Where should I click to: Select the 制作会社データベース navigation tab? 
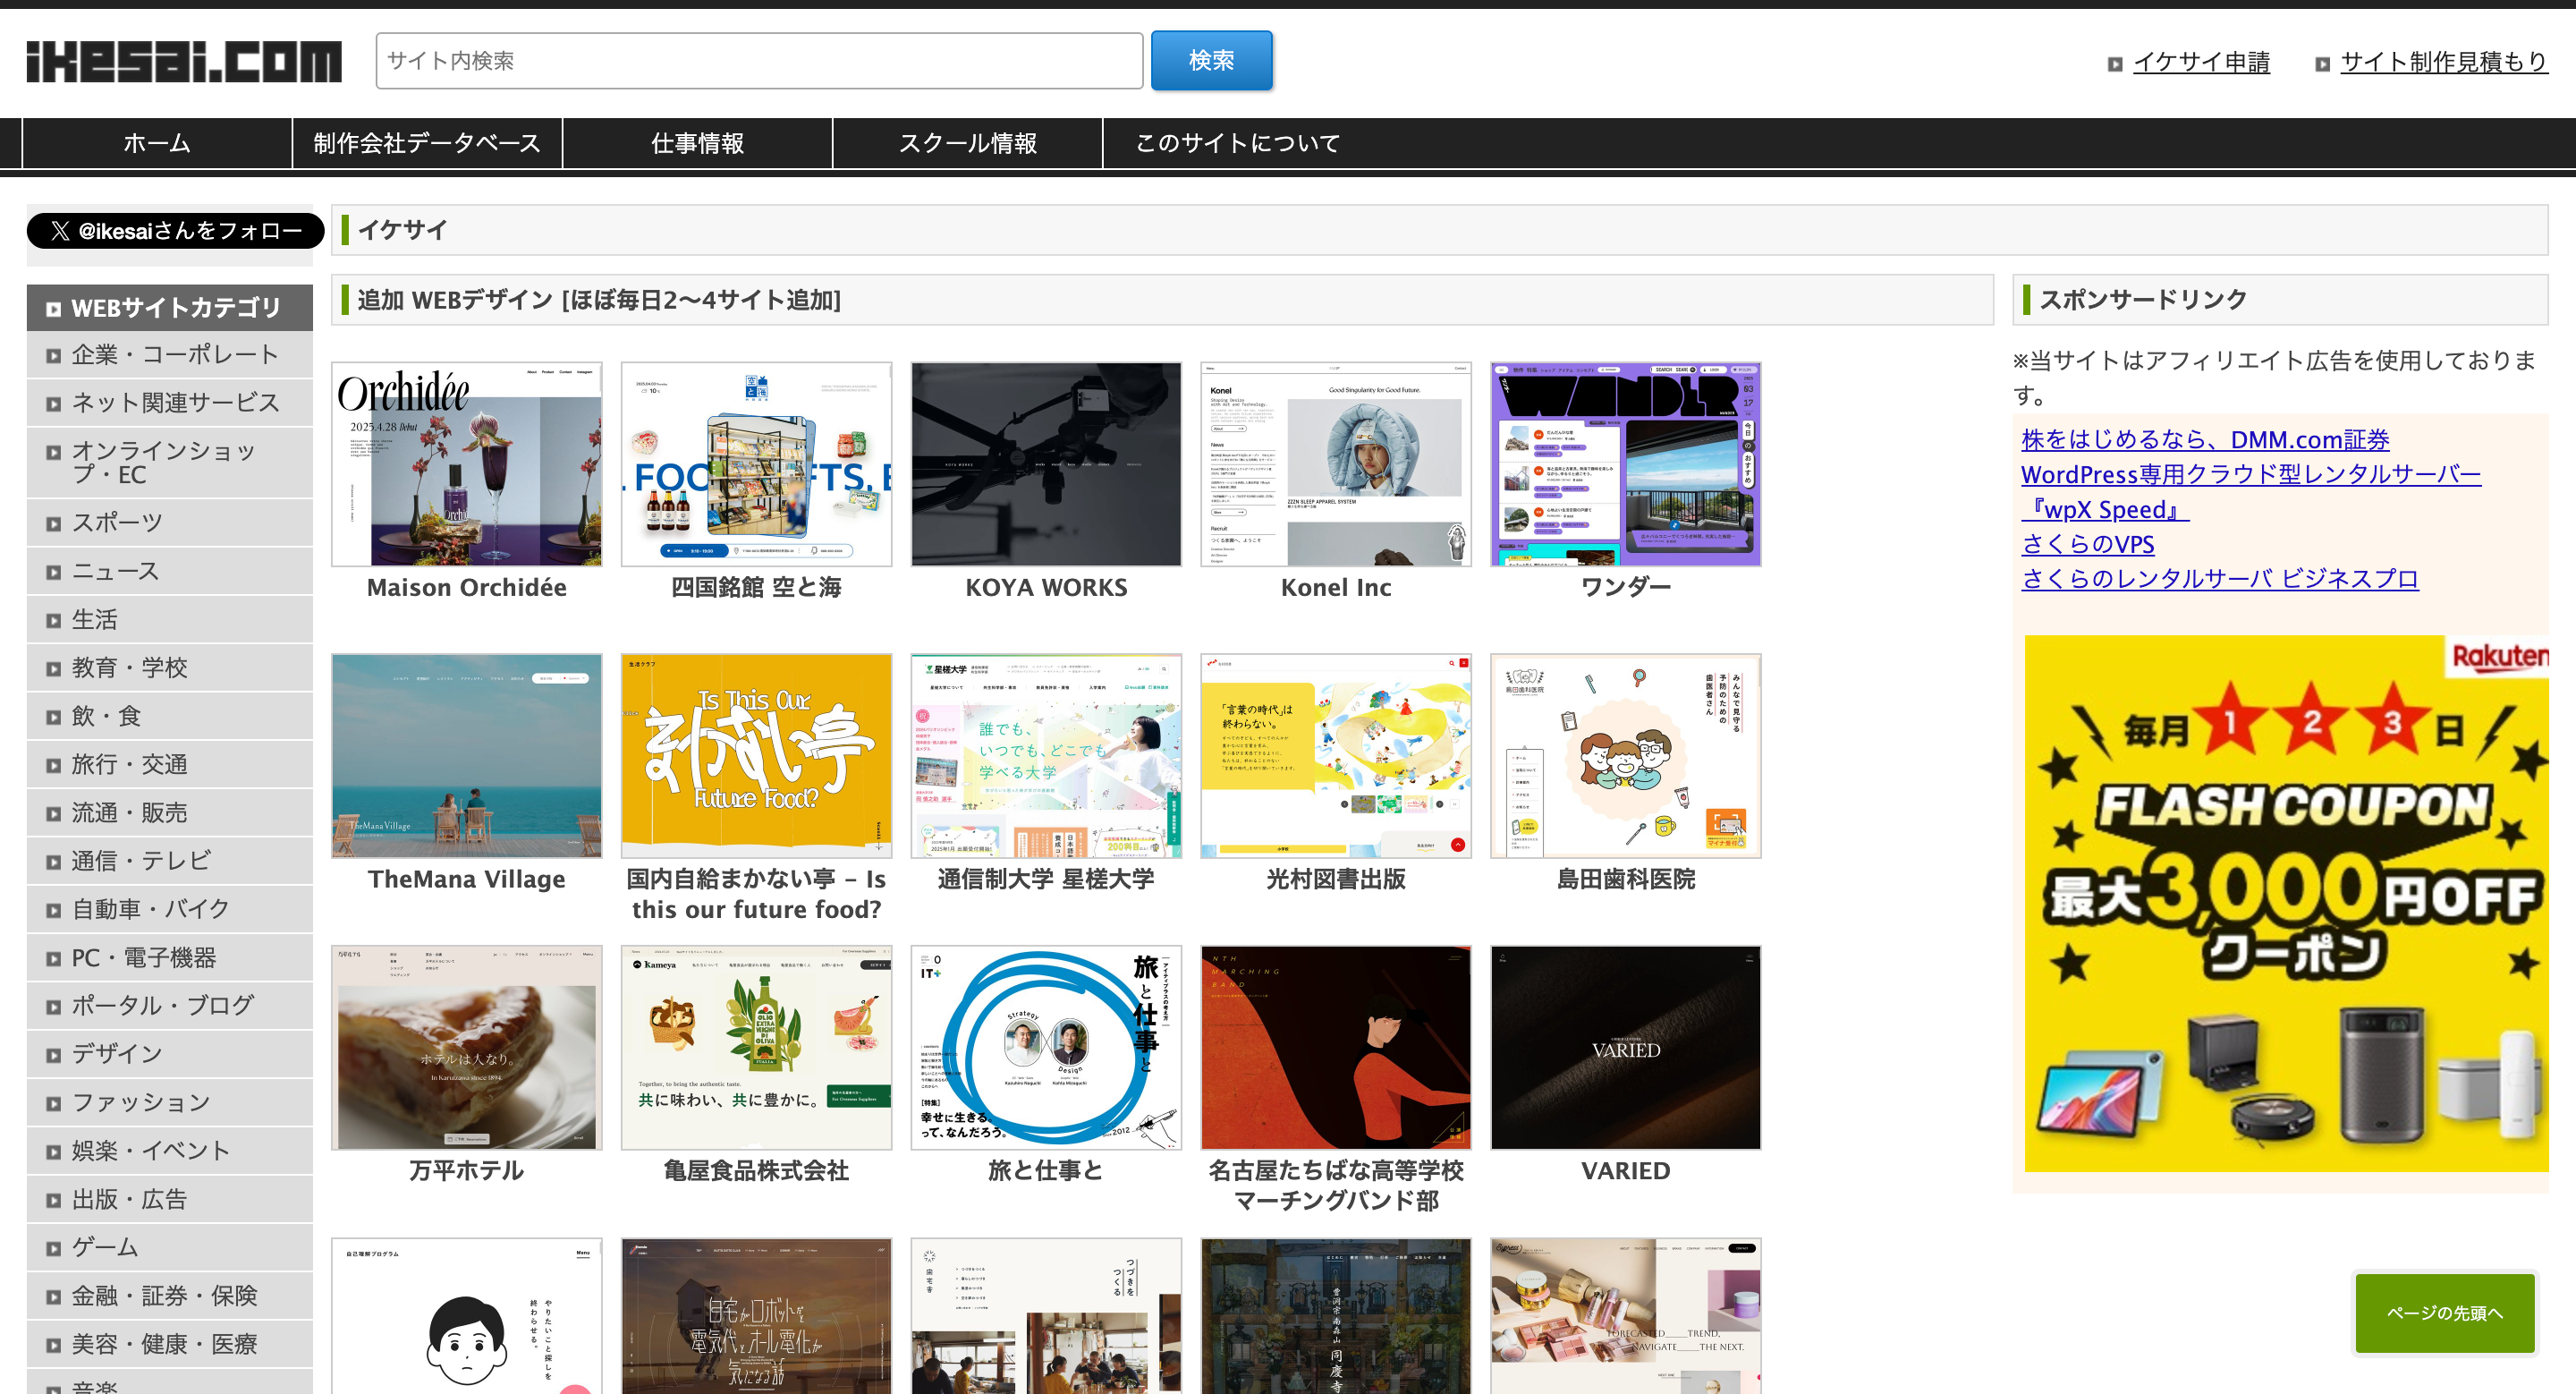(427, 143)
